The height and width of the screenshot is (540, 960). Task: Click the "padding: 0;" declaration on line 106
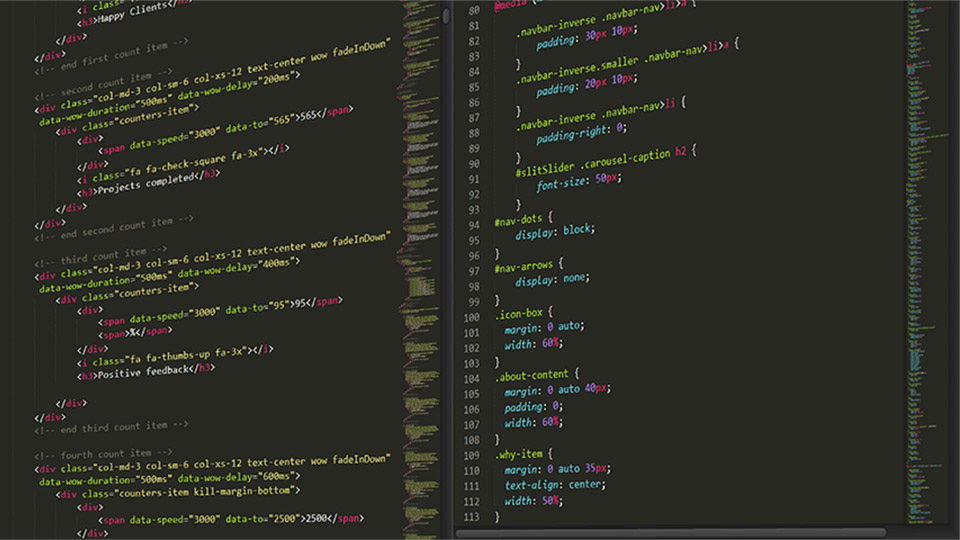click(x=533, y=406)
